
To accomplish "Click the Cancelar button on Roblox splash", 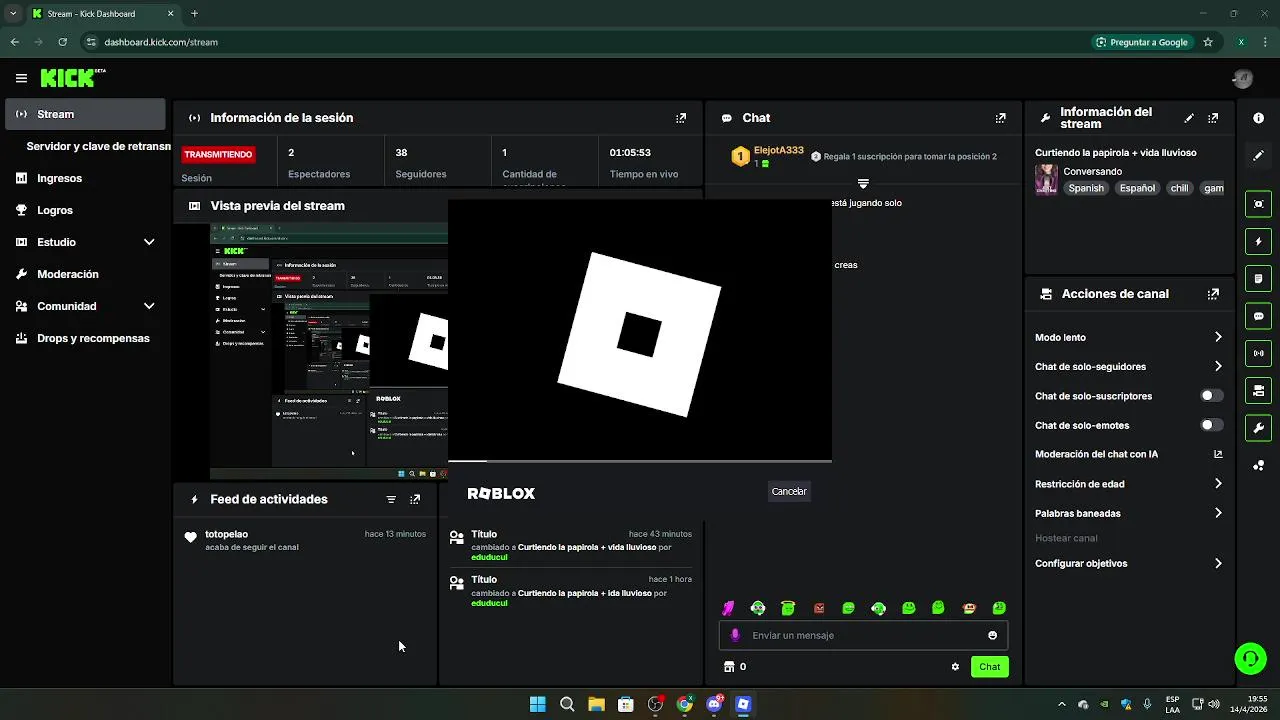I will pos(789,491).
